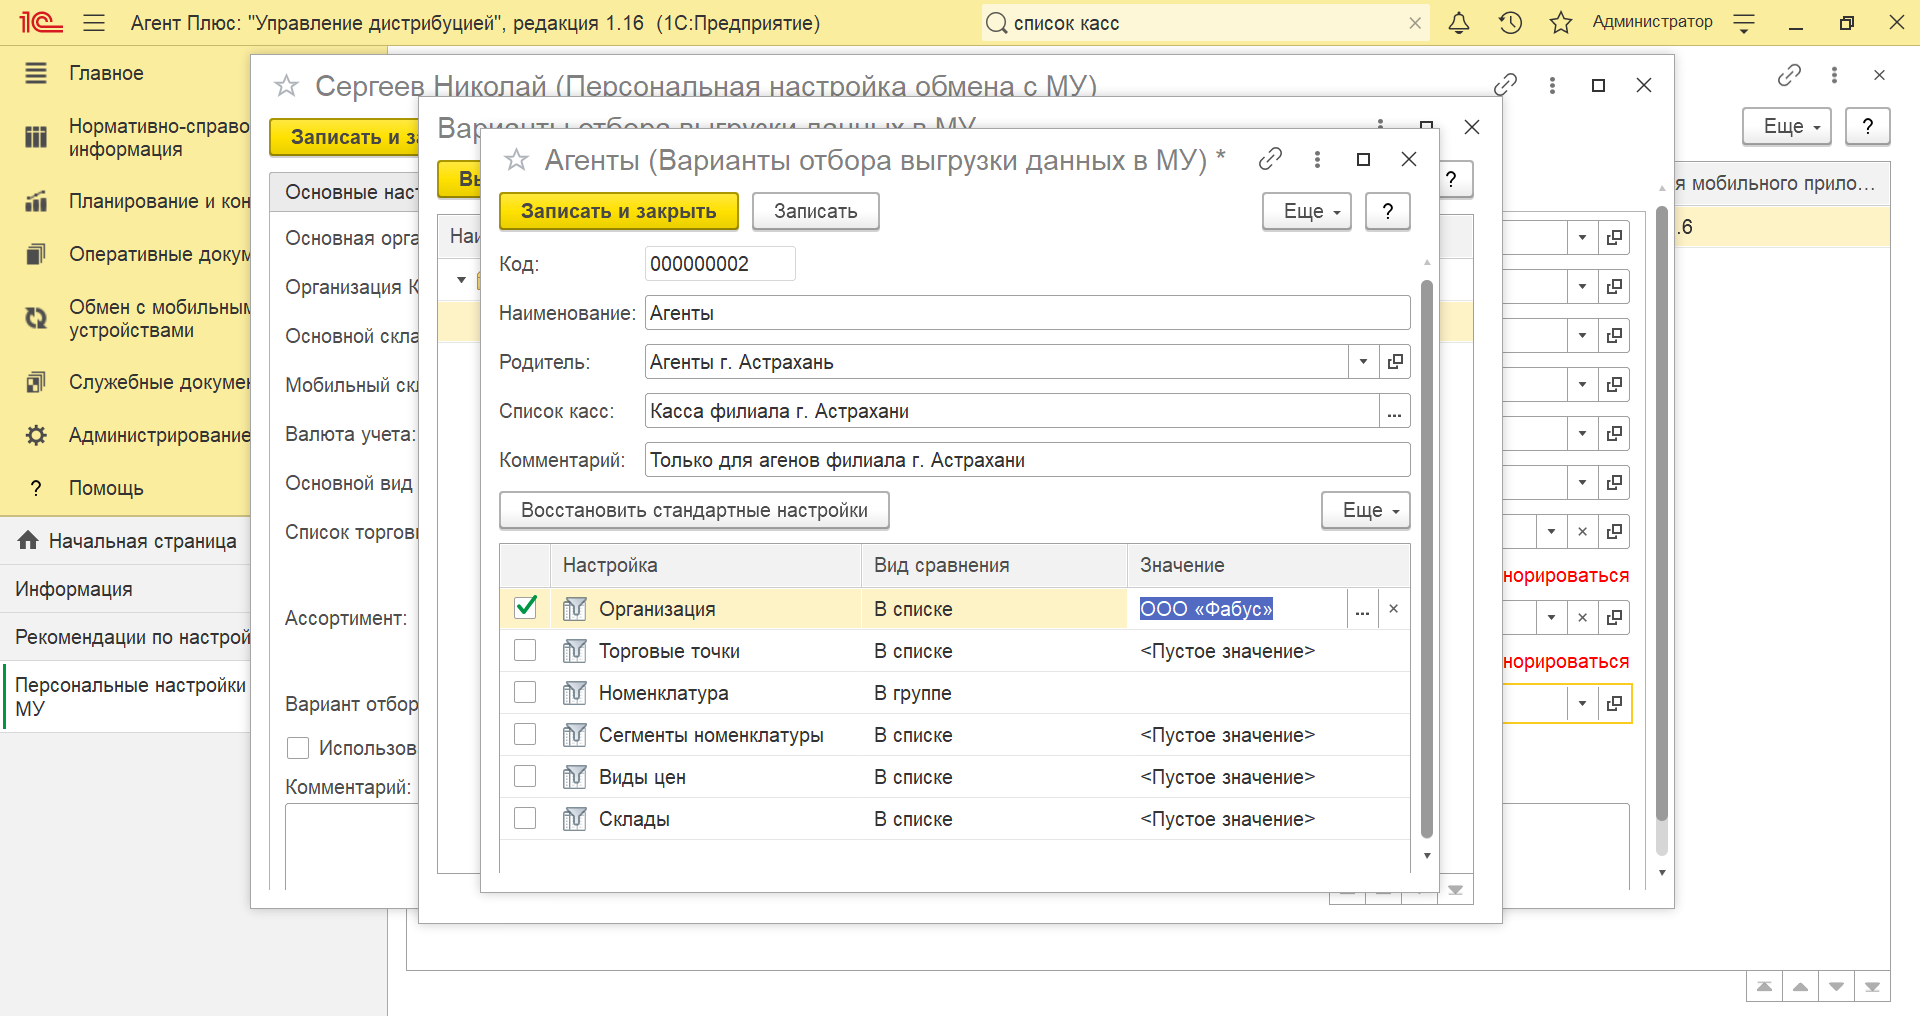
Task: Toggle Использов... checkbox in Сергеев Николай window
Action: [298, 748]
